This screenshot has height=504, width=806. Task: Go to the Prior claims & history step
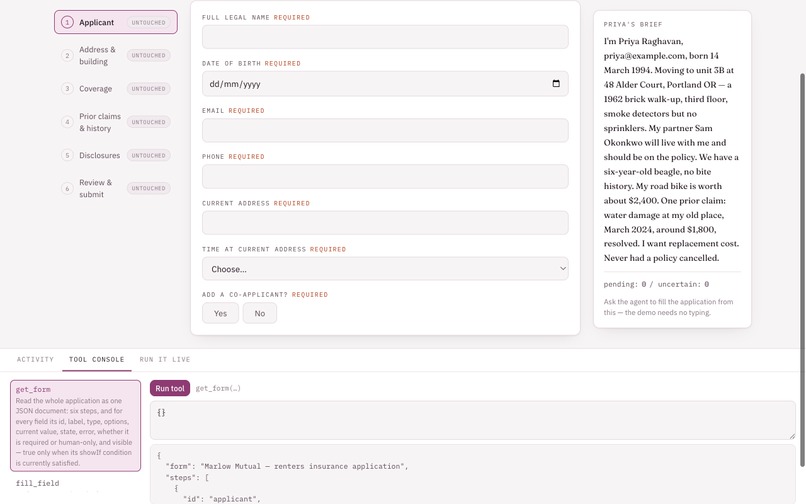pos(116,122)
